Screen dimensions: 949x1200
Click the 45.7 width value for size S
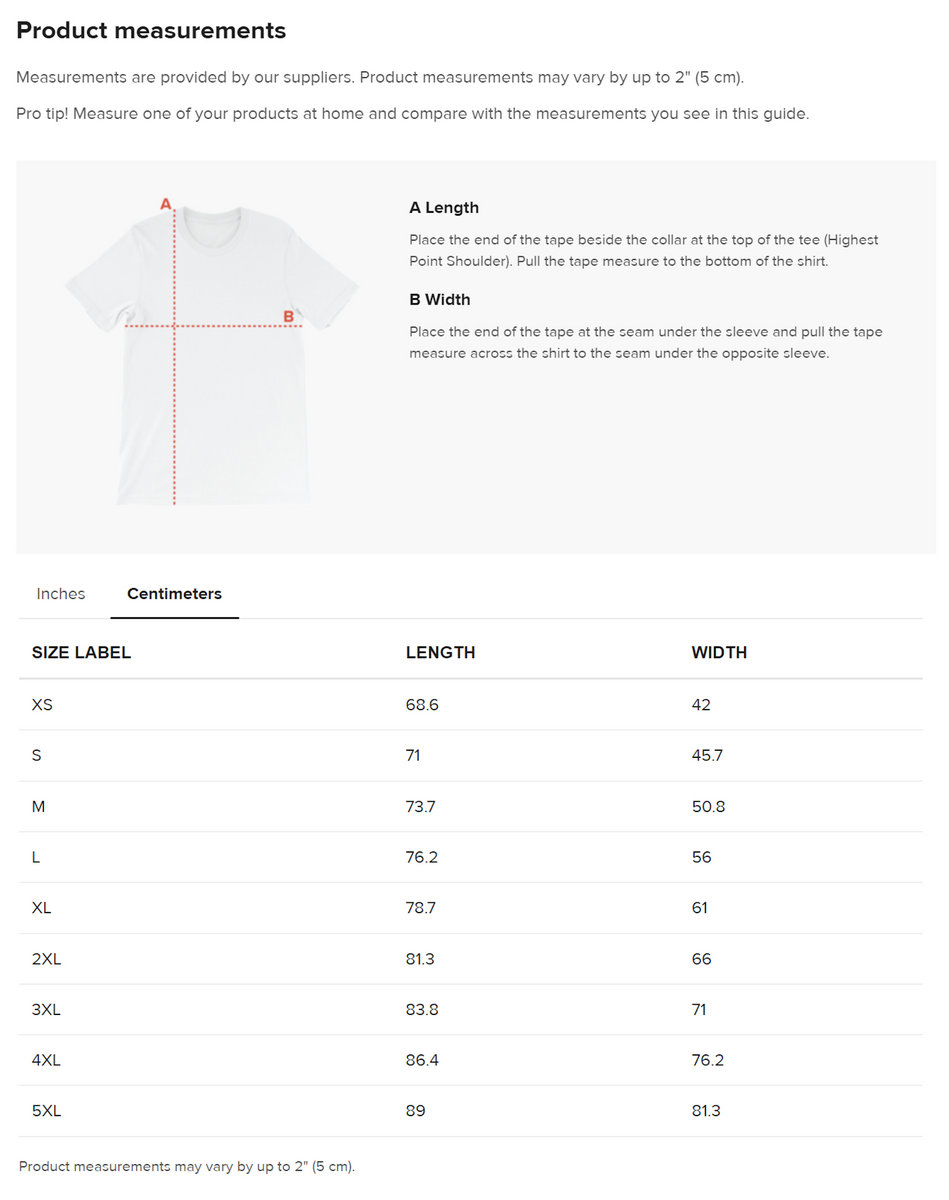coord(707,756)
